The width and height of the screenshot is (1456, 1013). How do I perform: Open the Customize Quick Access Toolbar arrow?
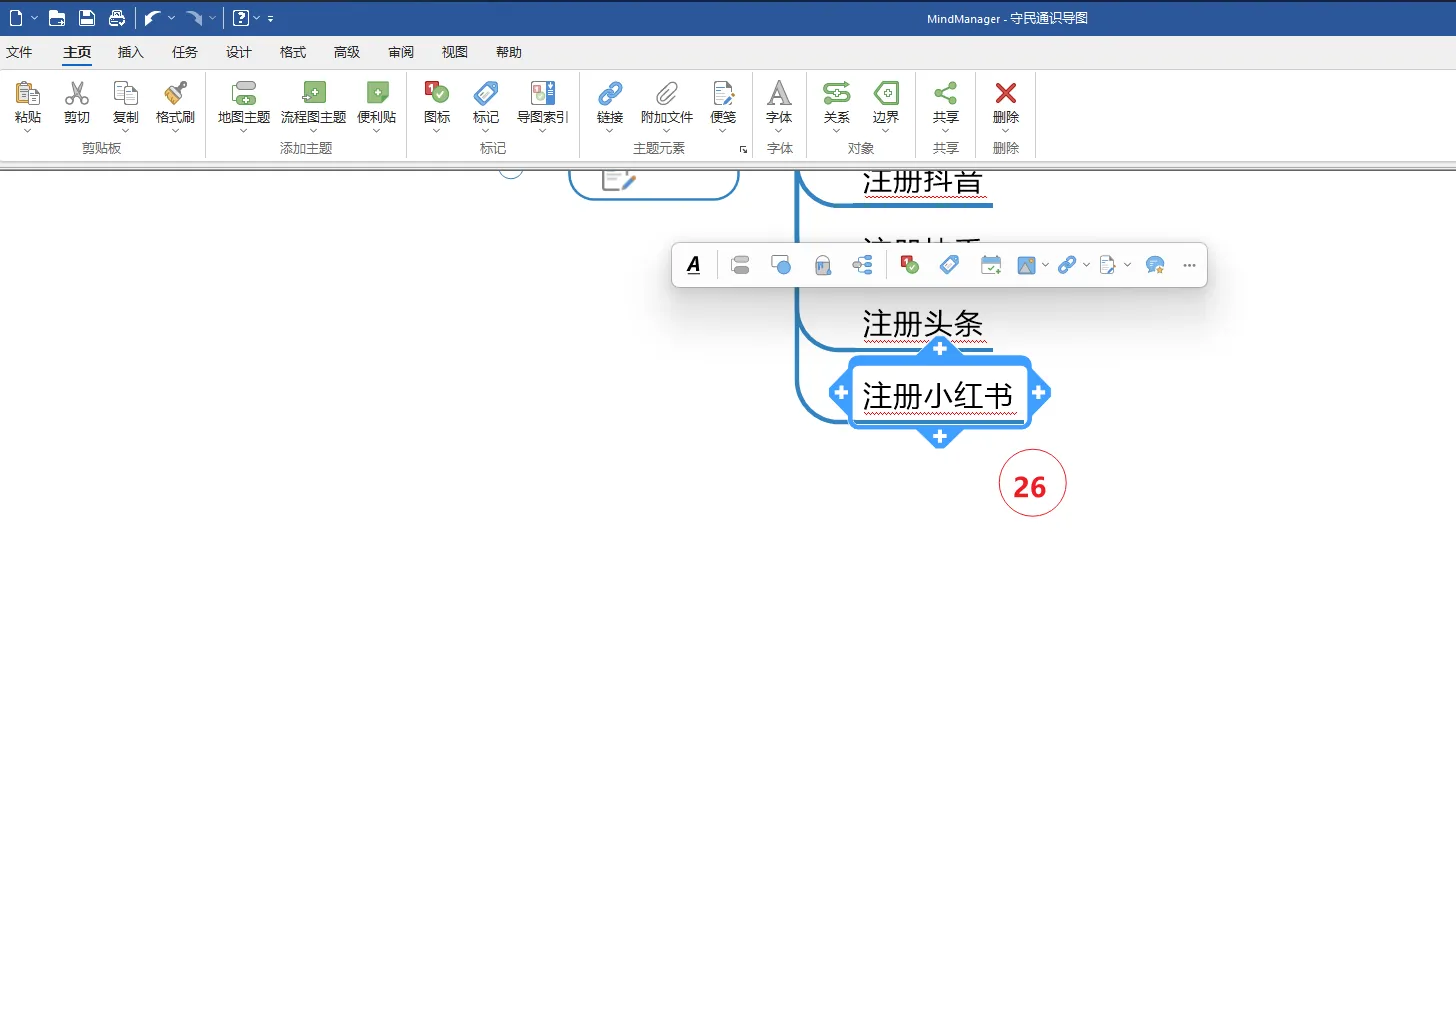pyautogui.click(x=271, y=19)
